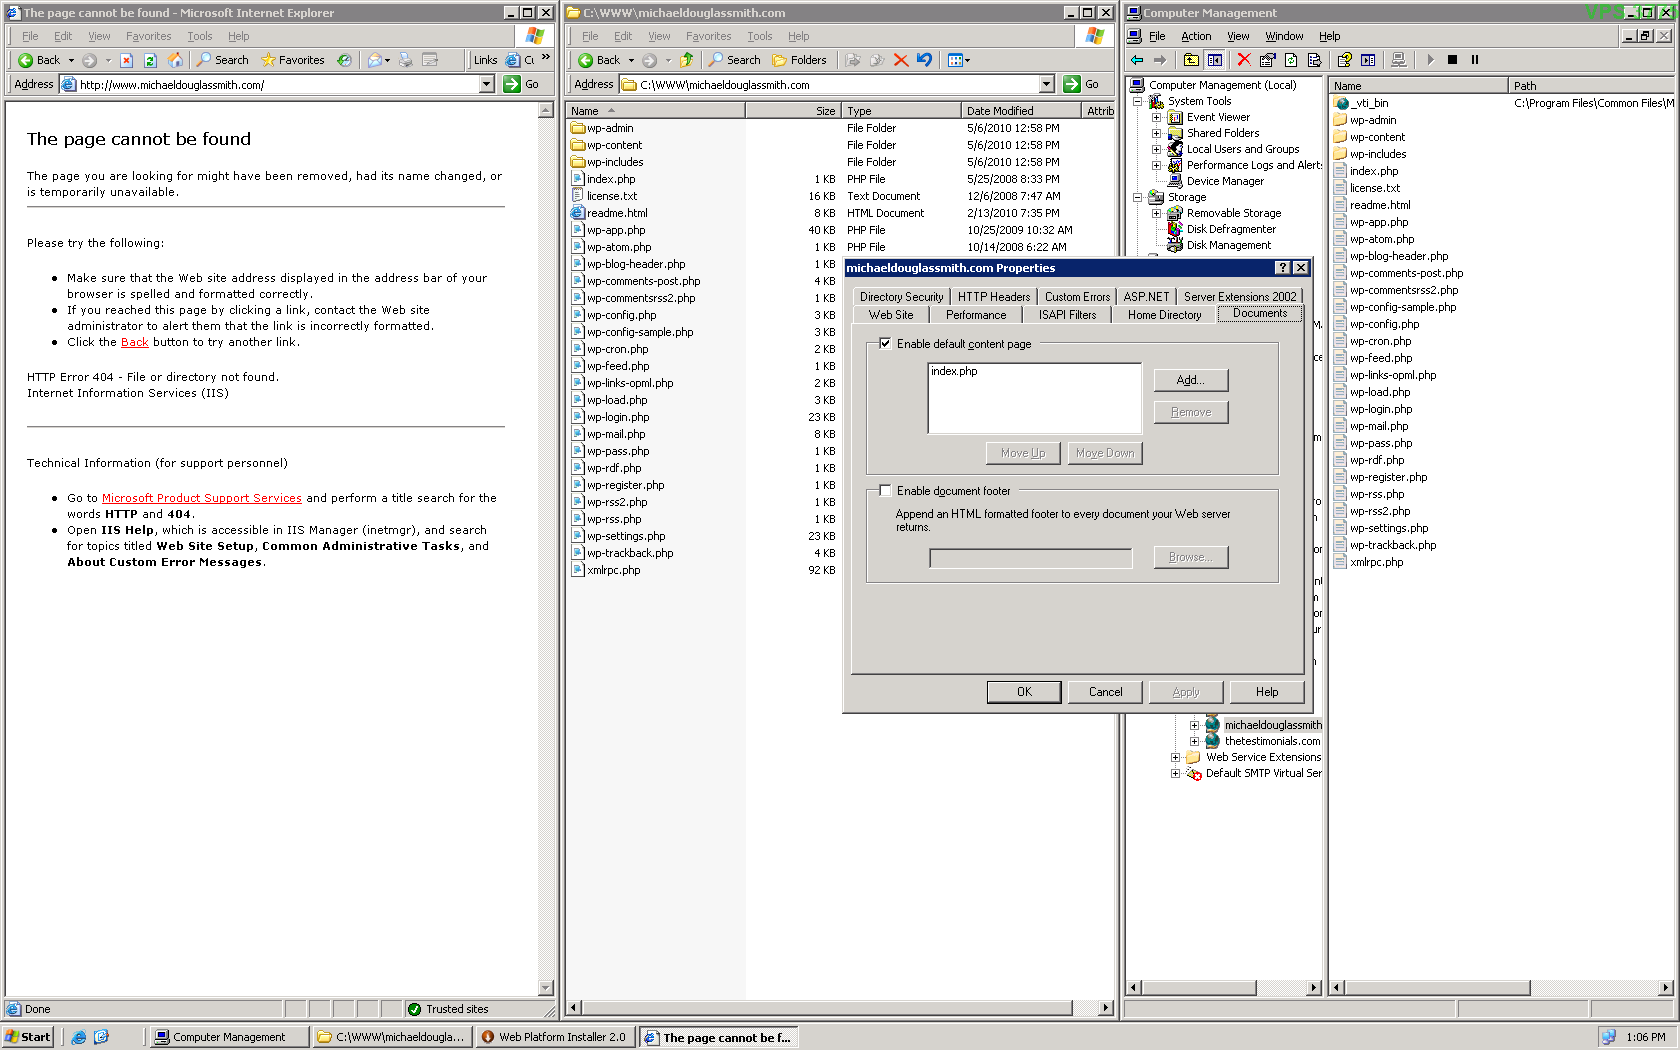1680x1050 pixels.
Task: Collapse the Storage tree node
Action: [1137, 197]
